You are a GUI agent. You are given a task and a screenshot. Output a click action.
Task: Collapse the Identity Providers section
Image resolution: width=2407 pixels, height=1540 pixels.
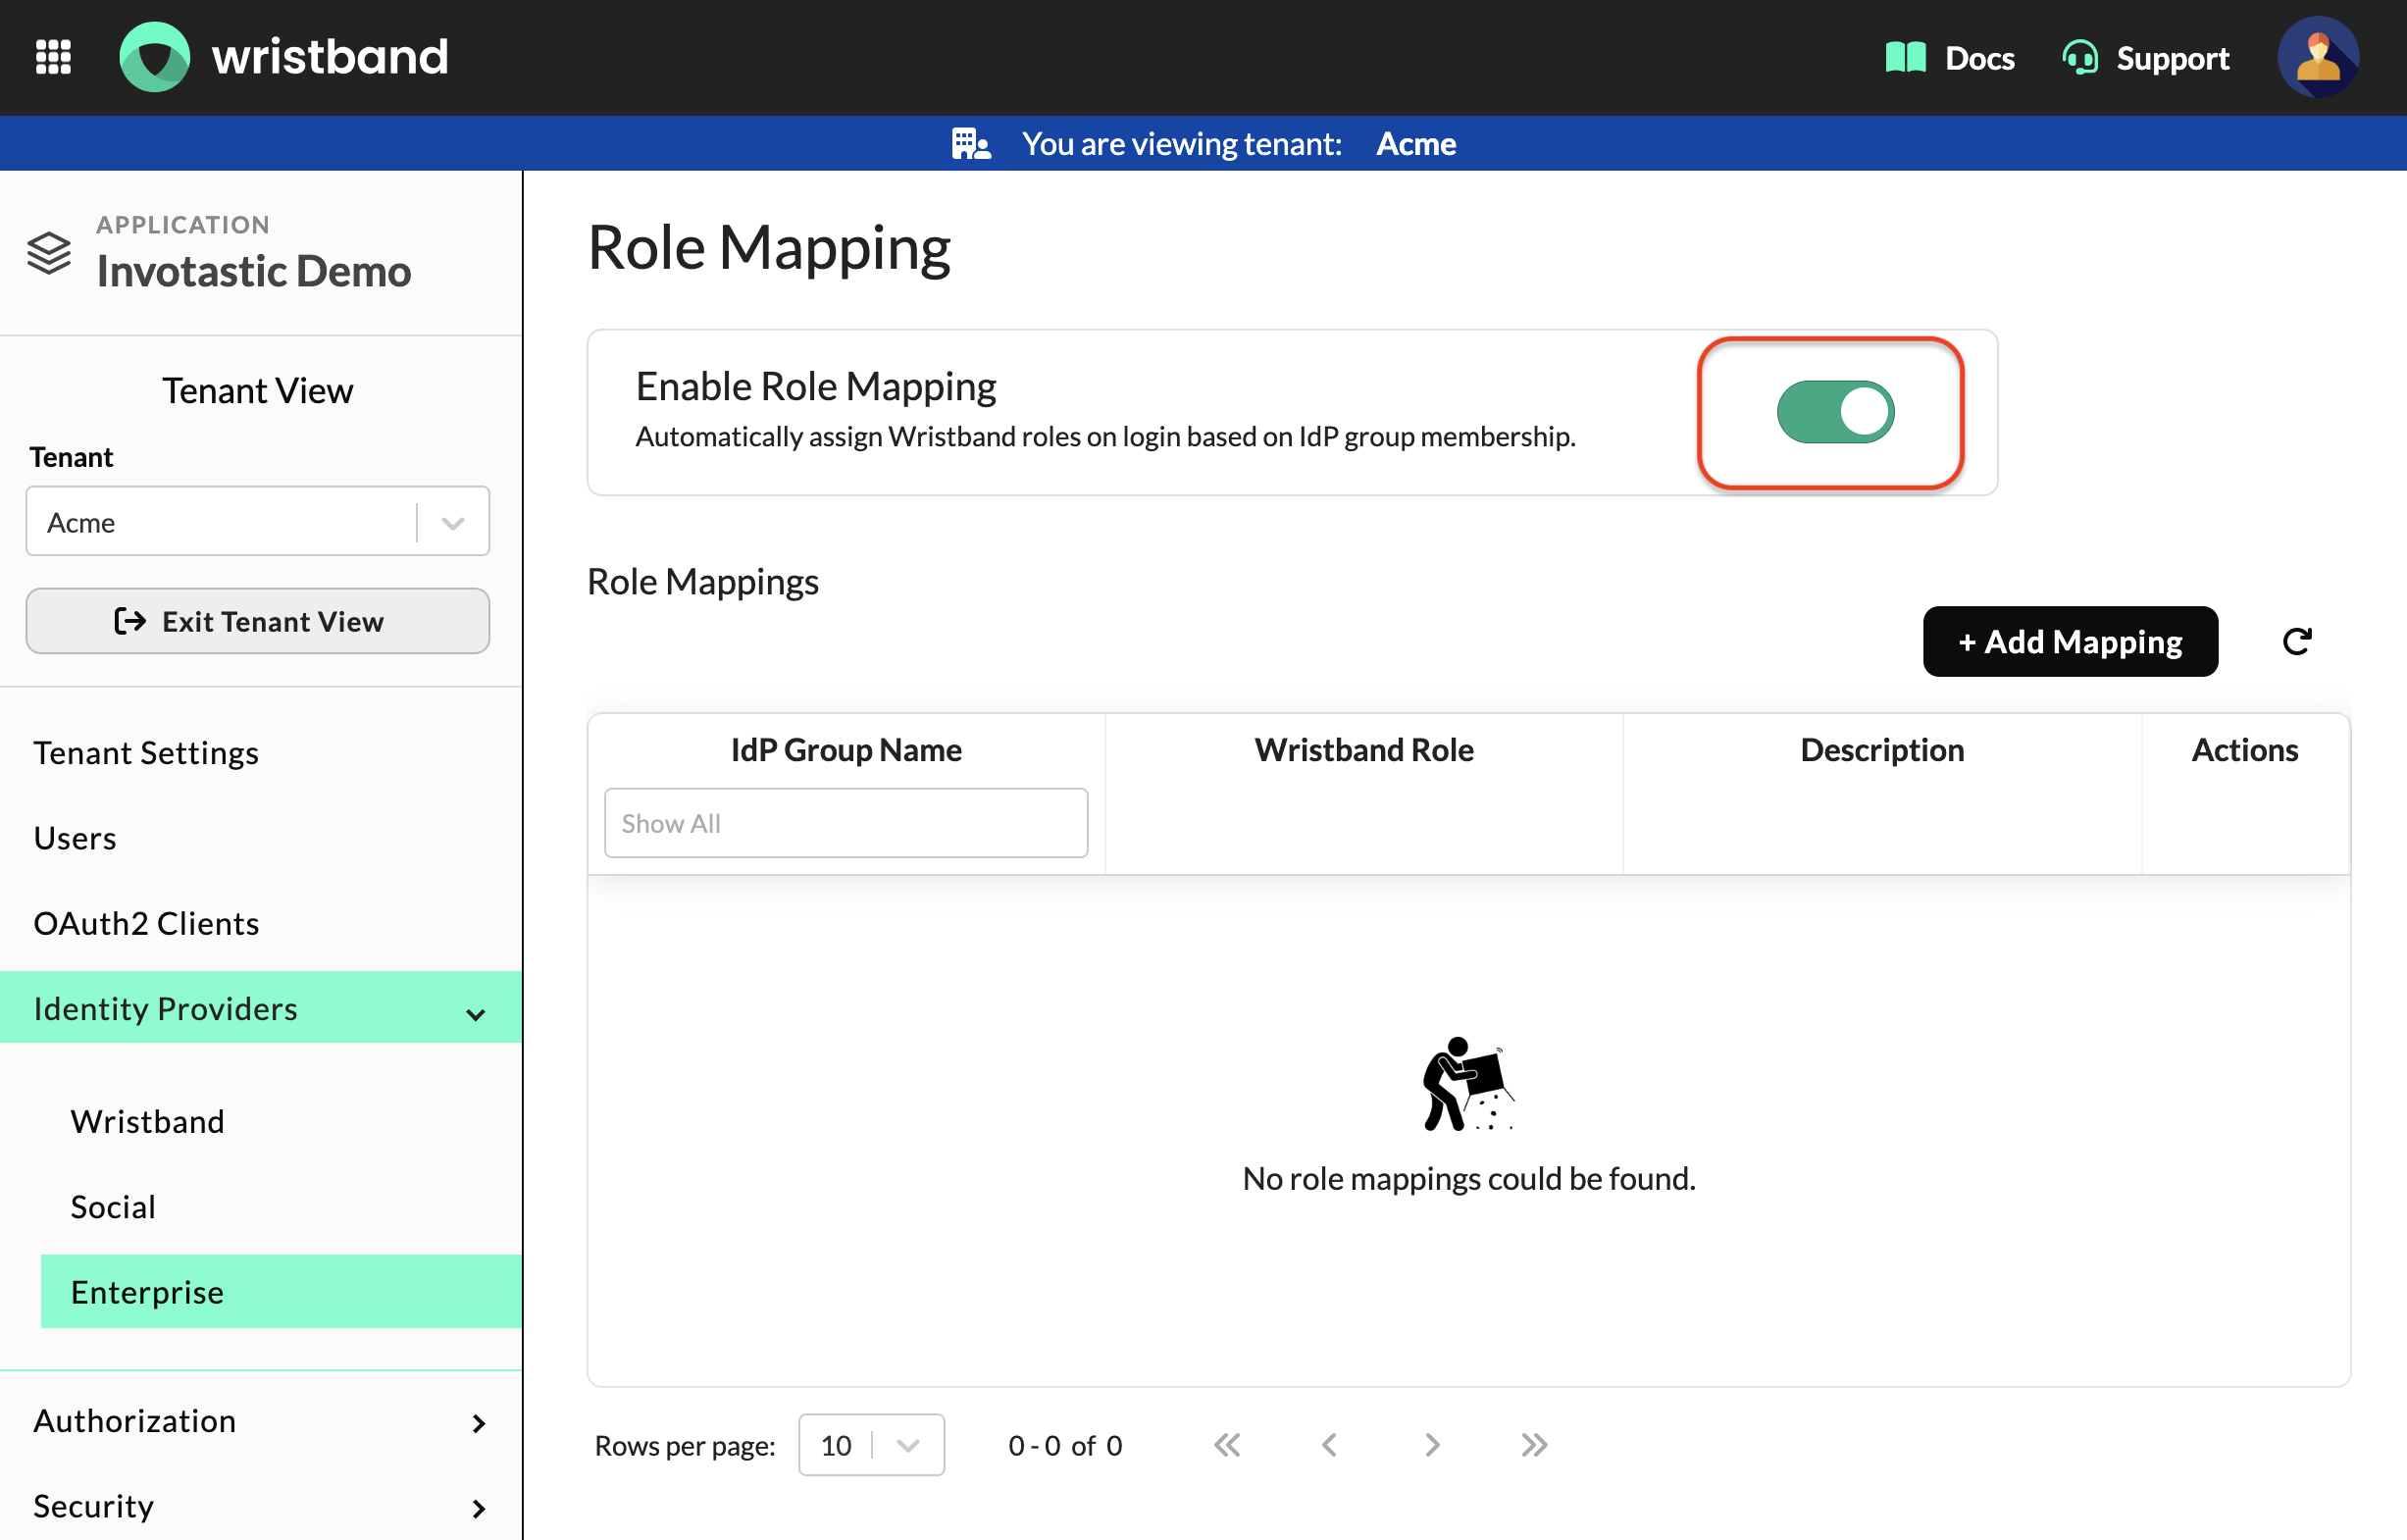(260, 1008)
